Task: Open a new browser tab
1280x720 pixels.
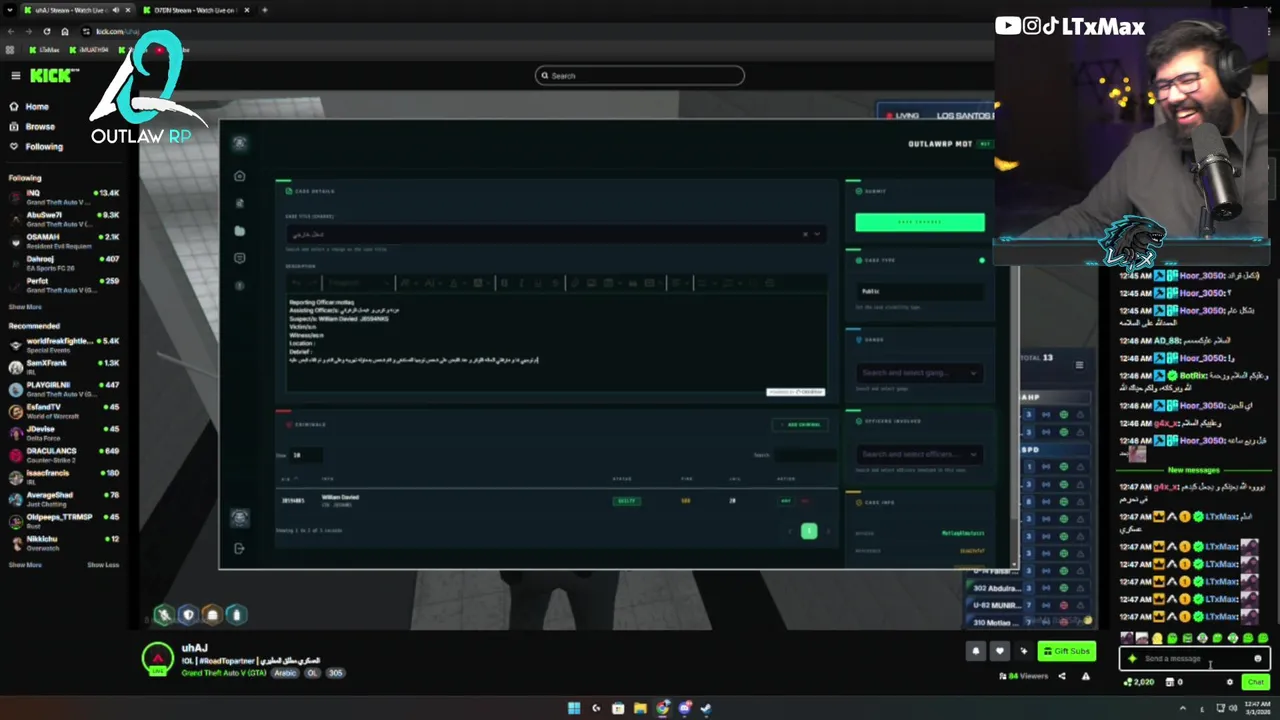Action: coord(264,10)
